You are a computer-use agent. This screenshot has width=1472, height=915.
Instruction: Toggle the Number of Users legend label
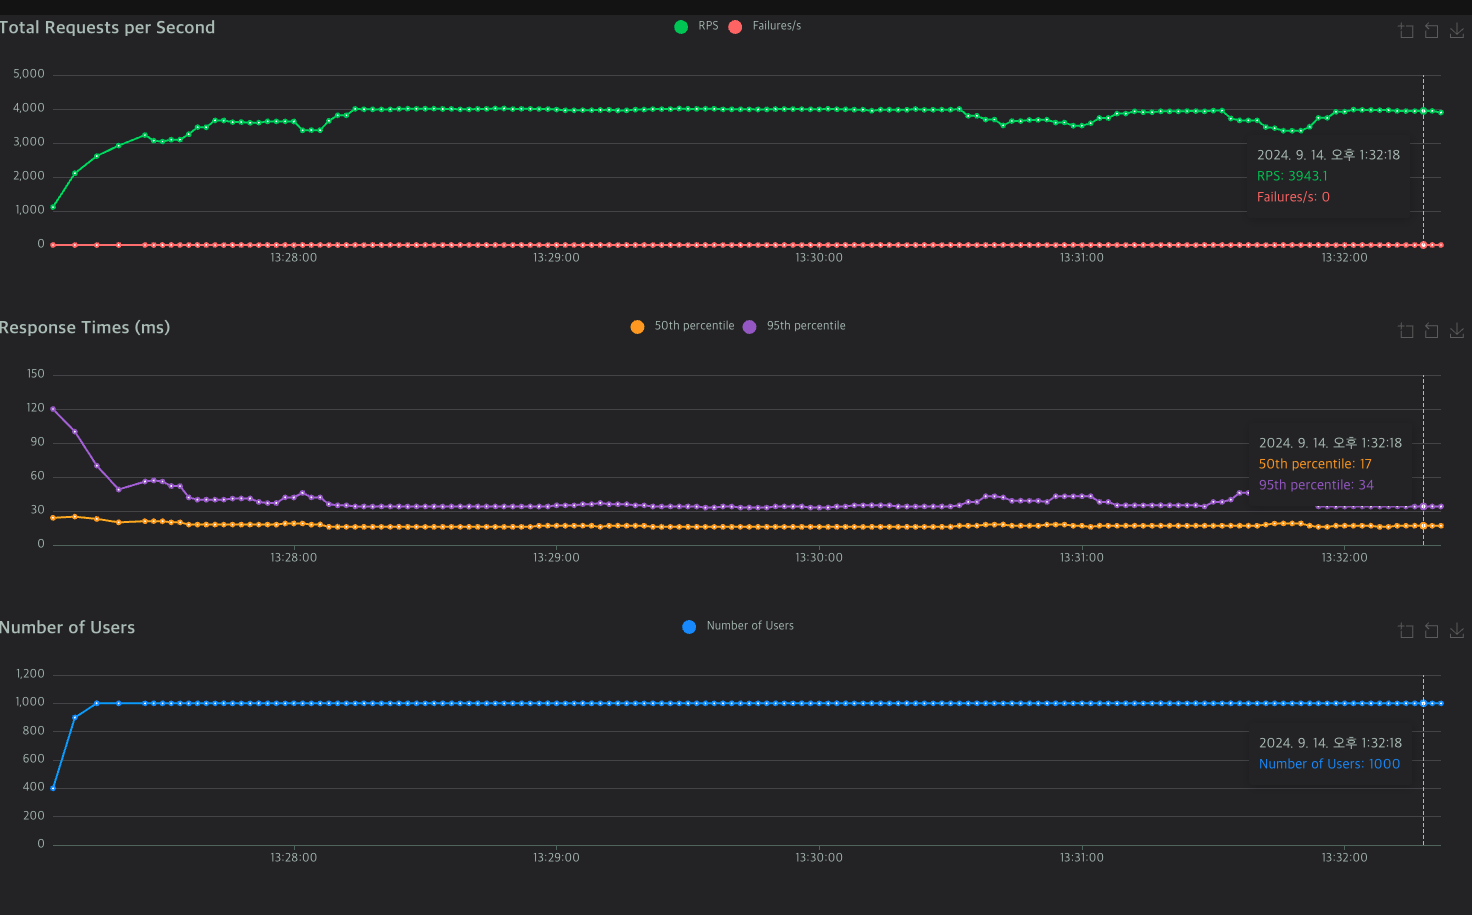750,626
